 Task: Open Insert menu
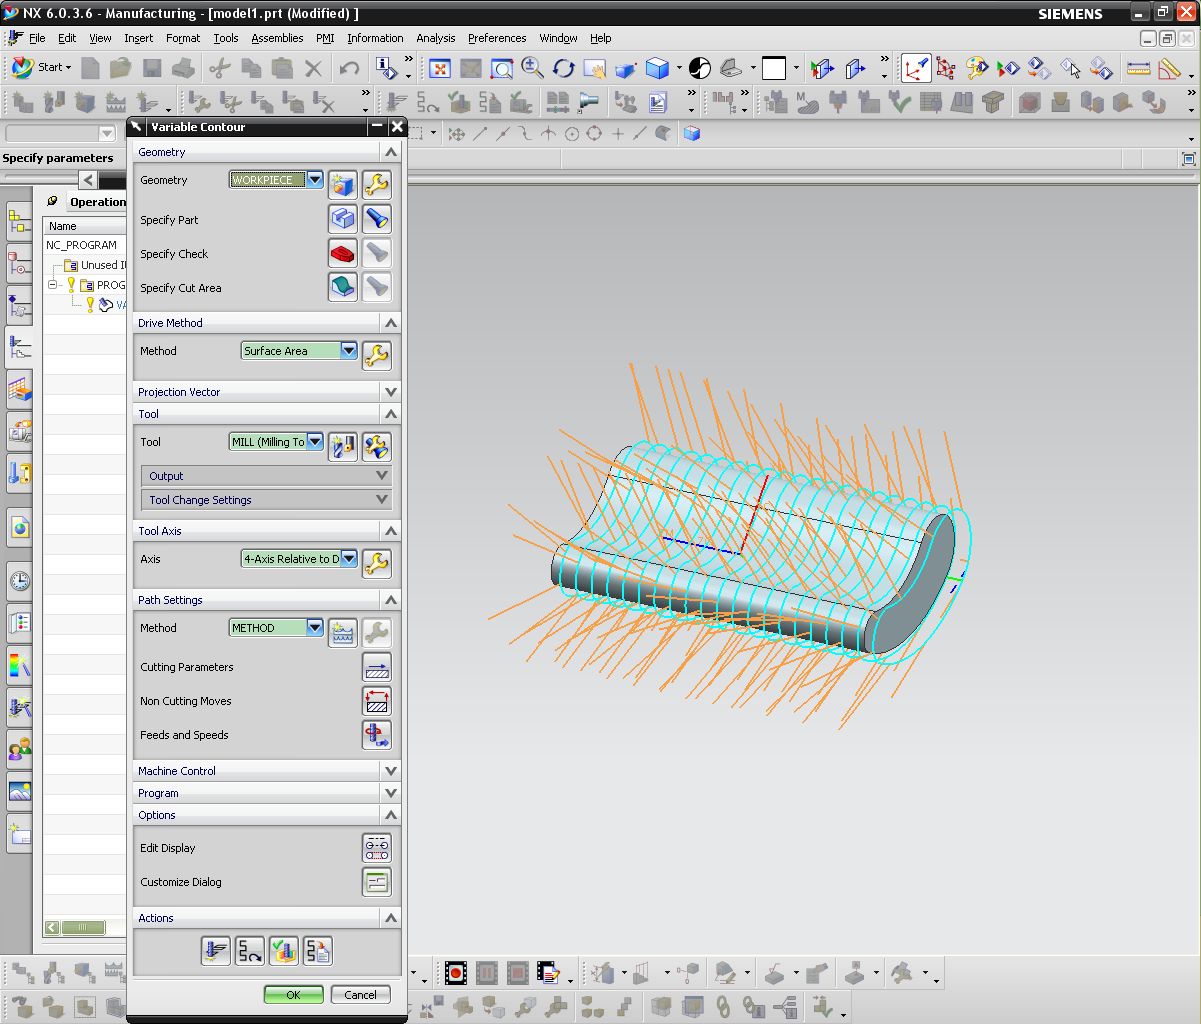tap(139, 38)
